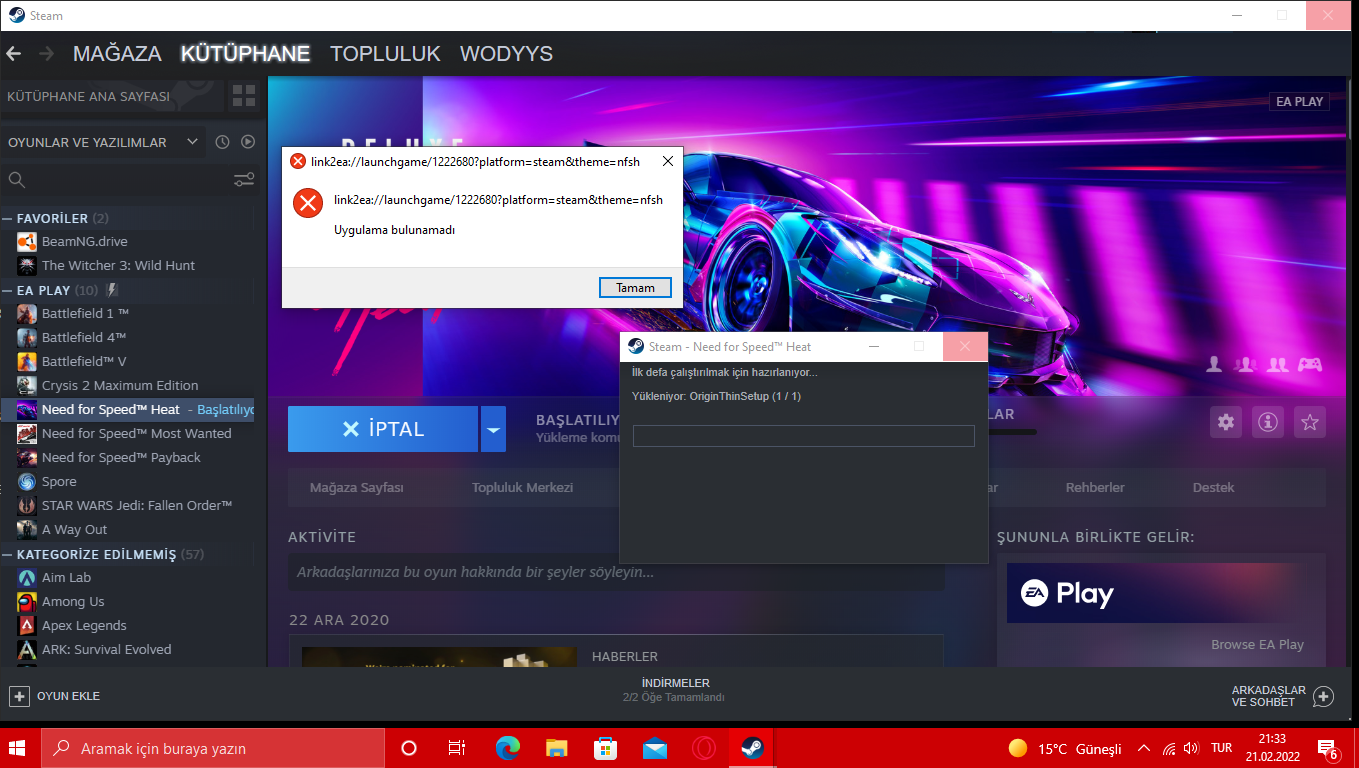1359x768 pixels.
Task: Open advanced filter options beside search
Action: 244,180
